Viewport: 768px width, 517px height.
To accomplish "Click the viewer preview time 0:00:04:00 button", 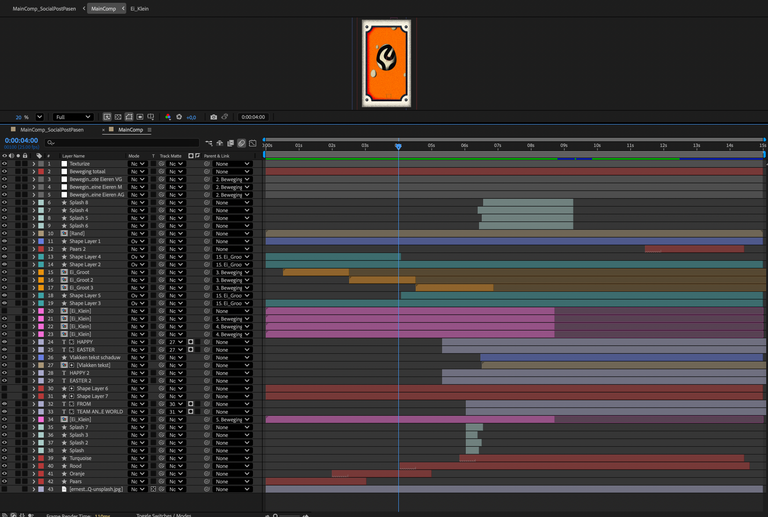I will [x=252, y=117].
